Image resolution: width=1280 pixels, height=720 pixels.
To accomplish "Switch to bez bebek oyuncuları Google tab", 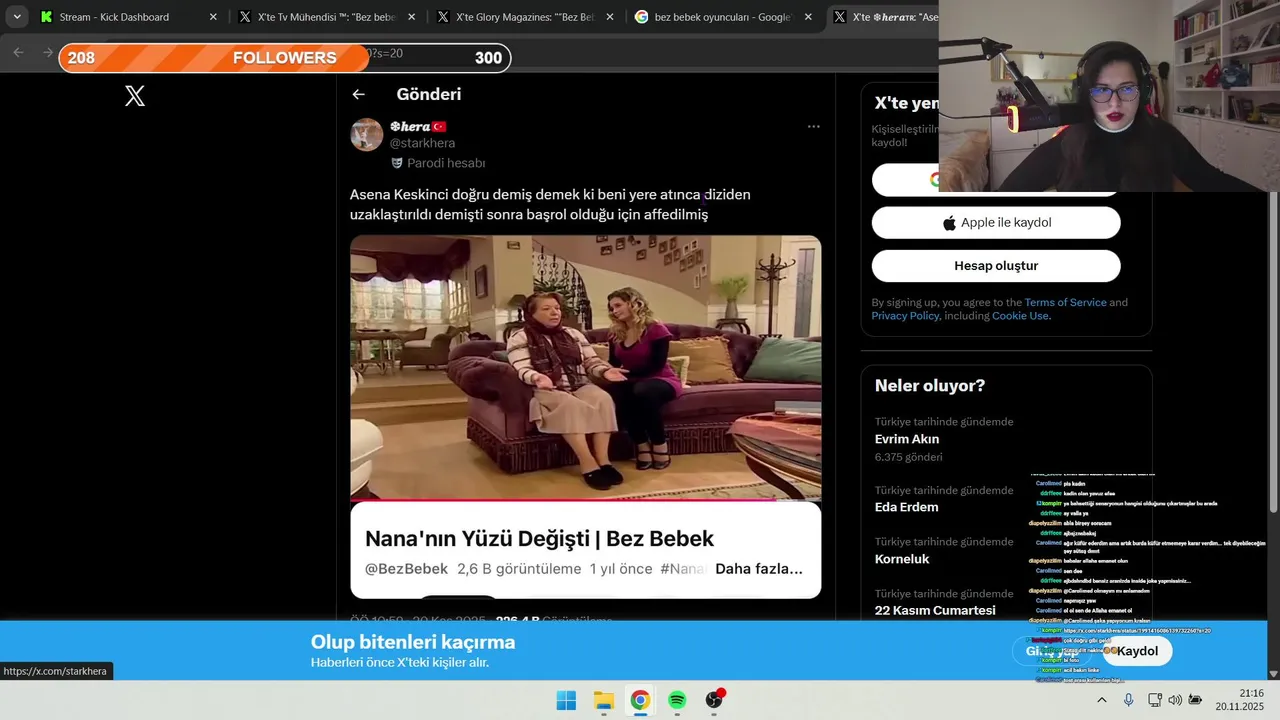I will tap(722, 17).
